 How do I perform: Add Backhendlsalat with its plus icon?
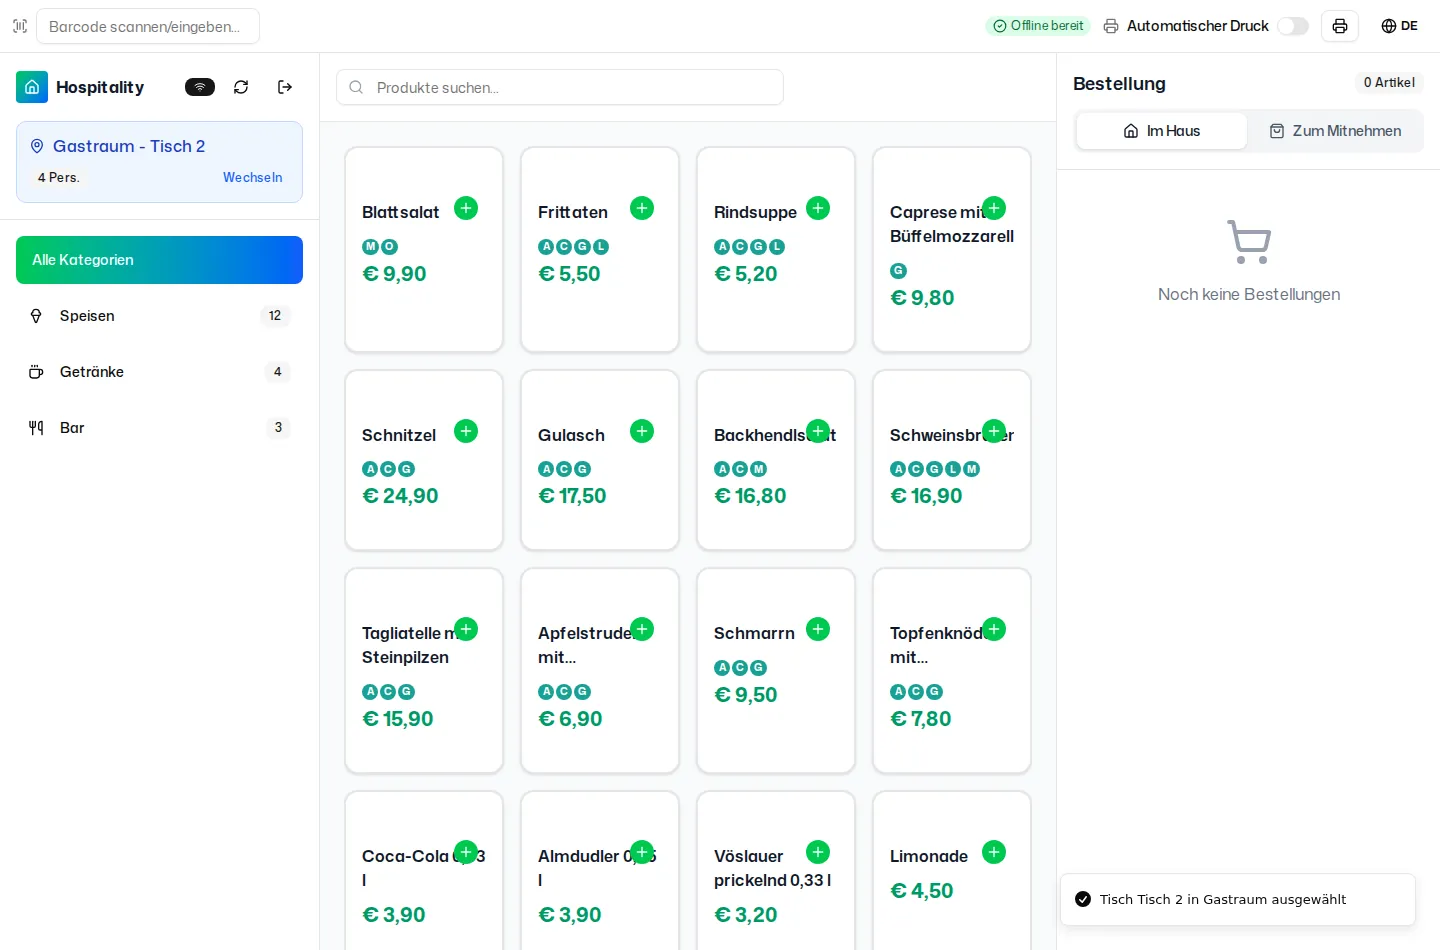click(818, 431)
